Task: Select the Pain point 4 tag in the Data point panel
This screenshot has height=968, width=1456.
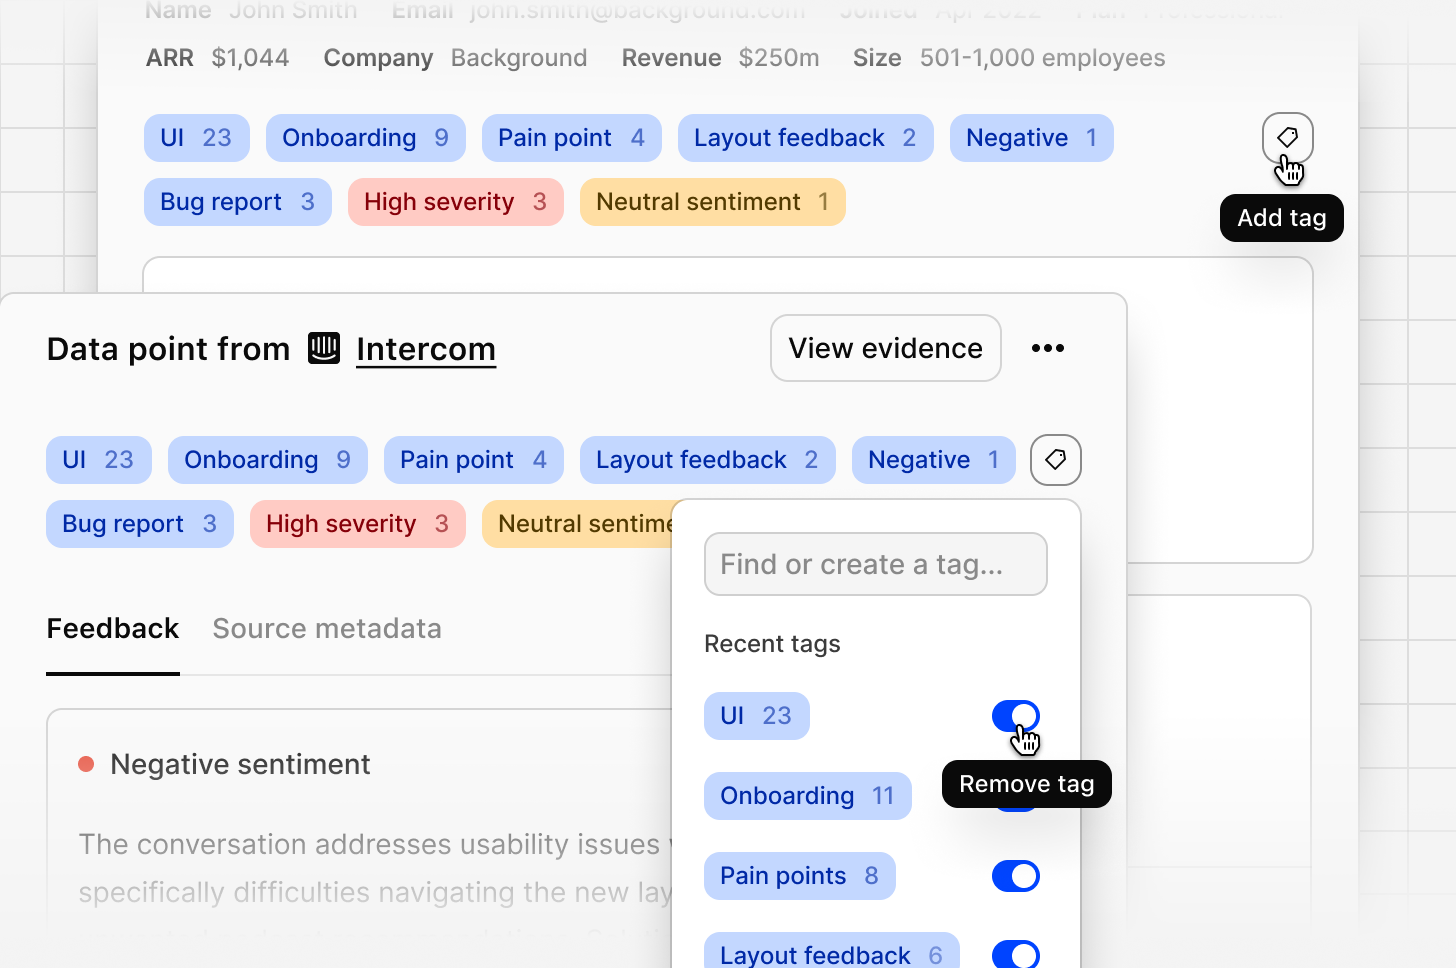Action: 474,460
